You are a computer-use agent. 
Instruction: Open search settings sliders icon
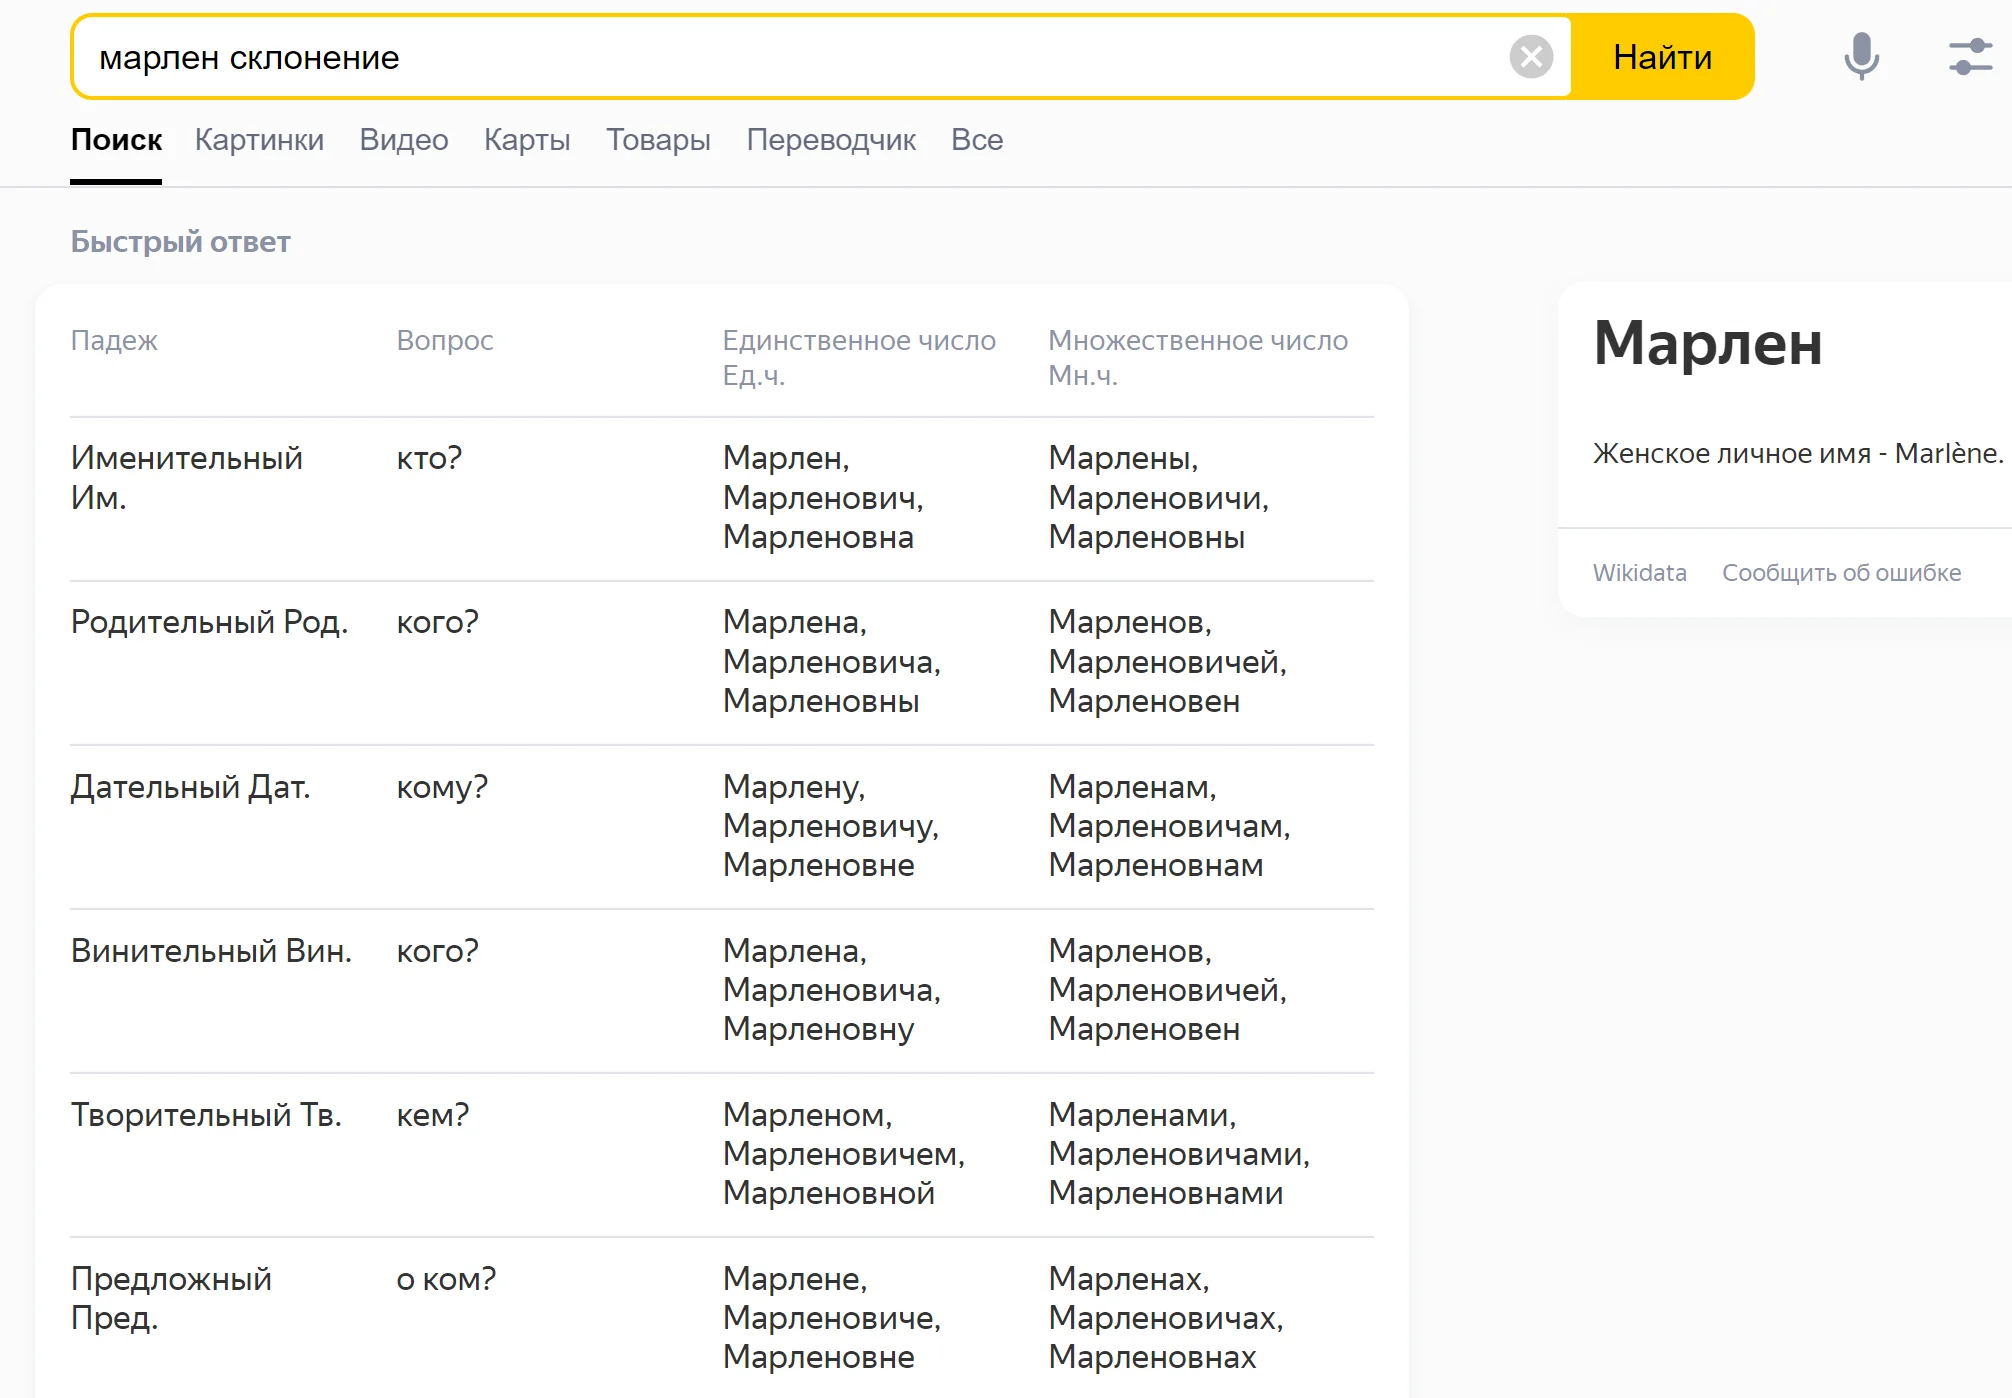(1970, 57)
